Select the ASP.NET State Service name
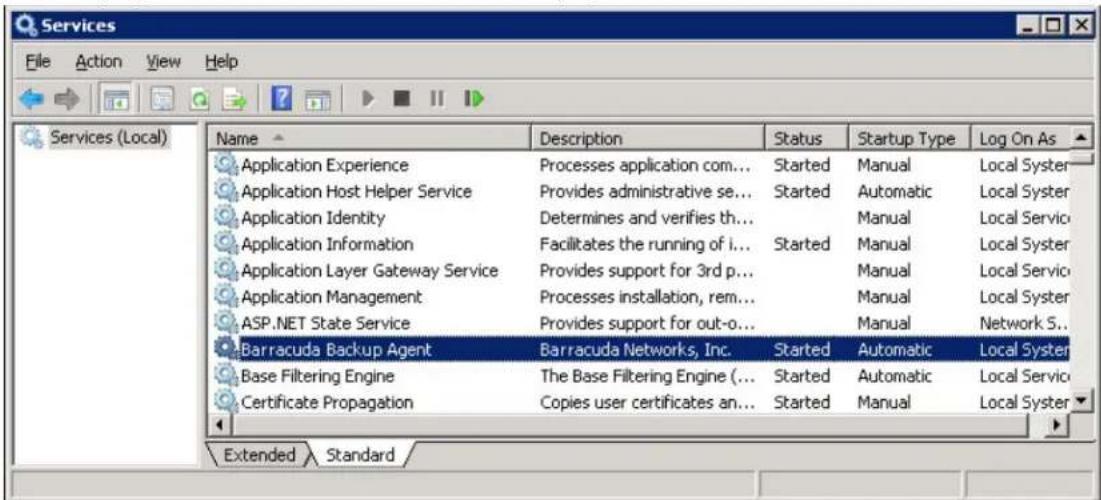Viewport: 1101px width, 500px height. point(325,323)
